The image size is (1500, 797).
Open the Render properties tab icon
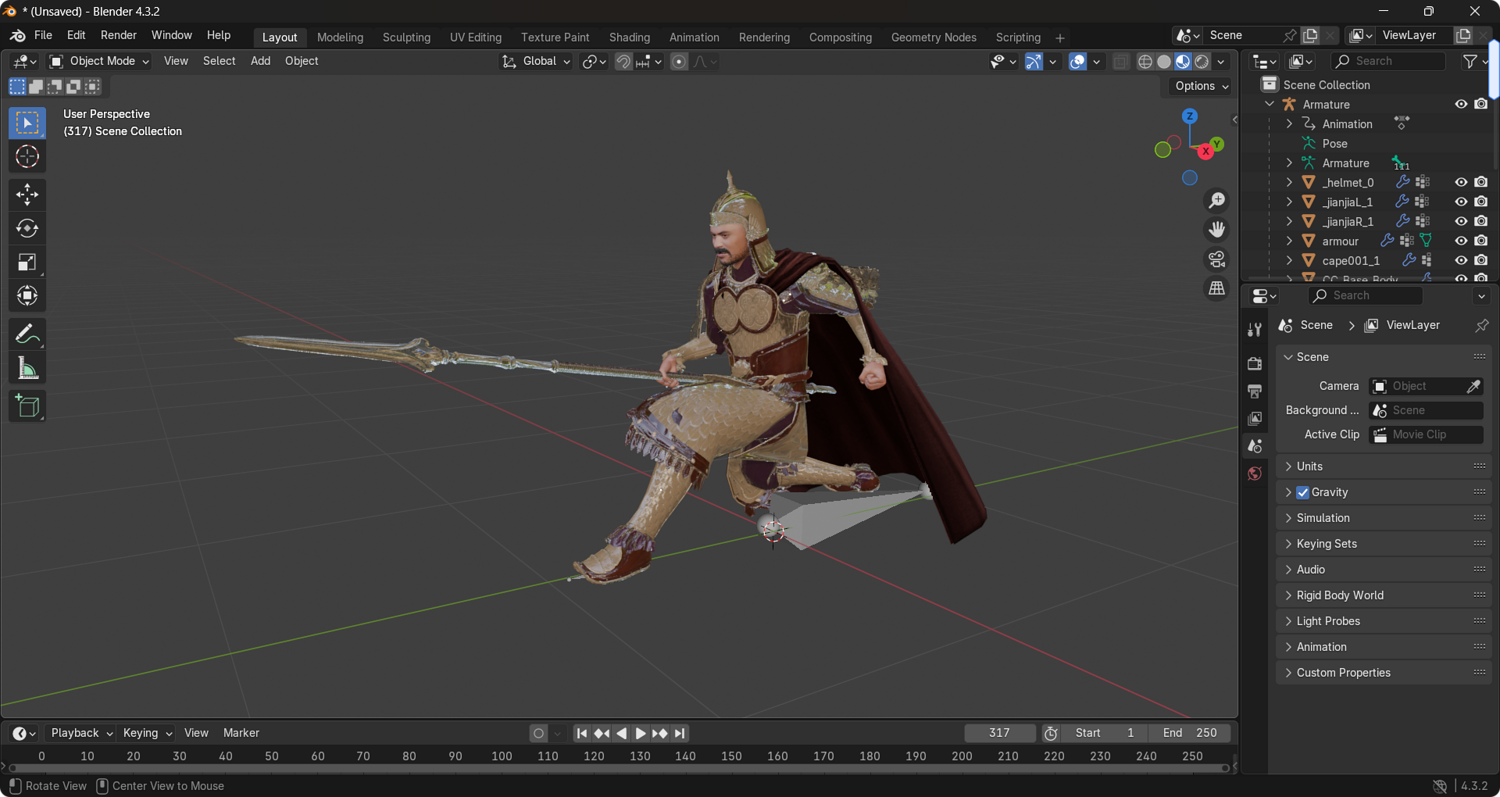1255,364
